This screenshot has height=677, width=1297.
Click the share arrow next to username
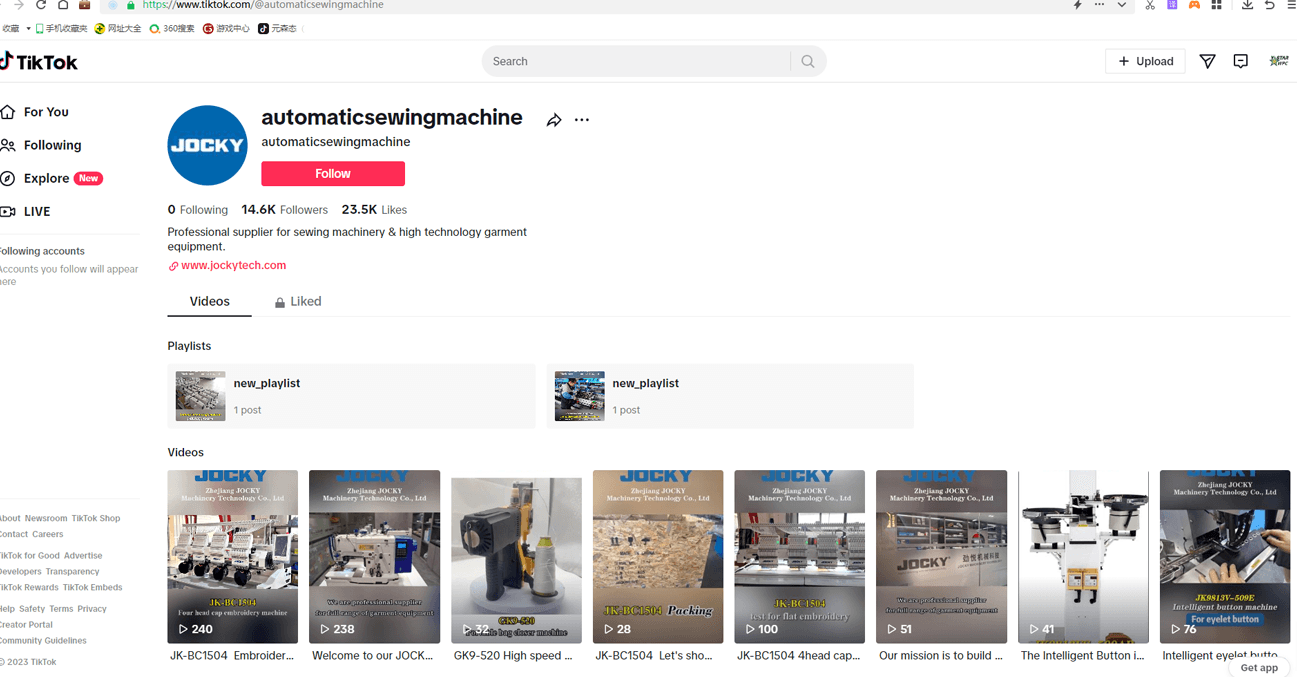(x=554, y=120)
